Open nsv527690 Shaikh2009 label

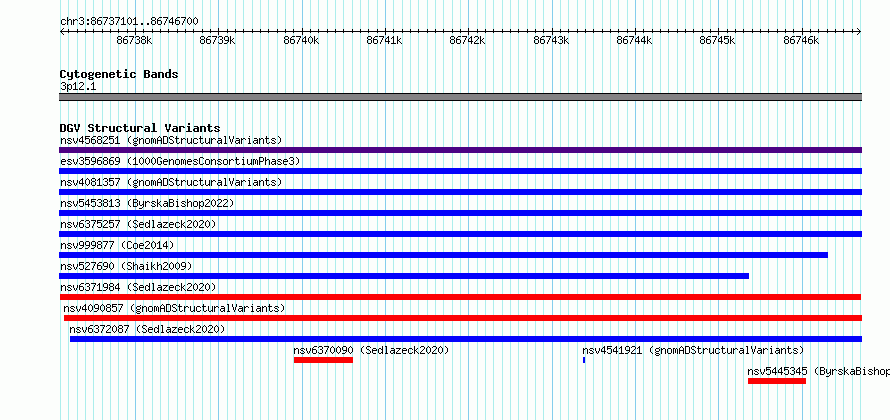[126, 266]
